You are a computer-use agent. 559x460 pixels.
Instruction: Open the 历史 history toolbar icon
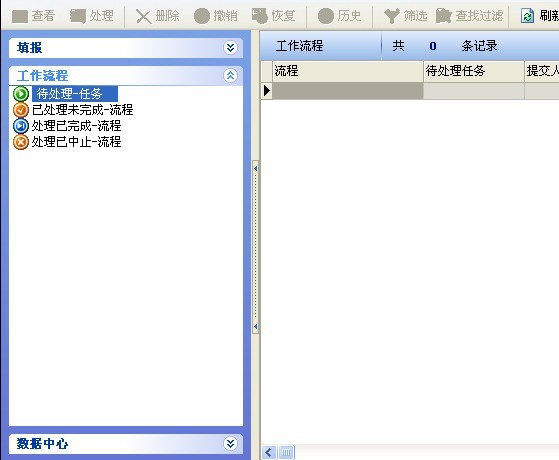tap(325, 16)
